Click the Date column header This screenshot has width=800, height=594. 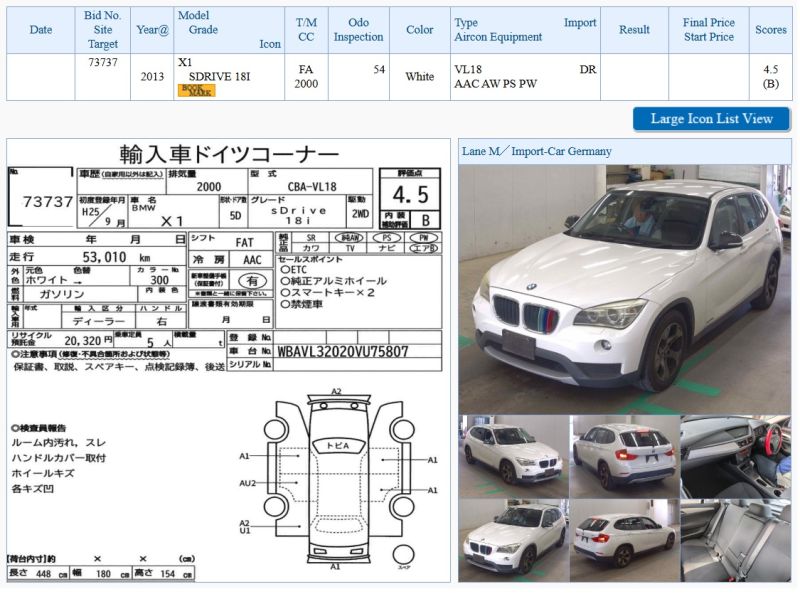point(41,30)
